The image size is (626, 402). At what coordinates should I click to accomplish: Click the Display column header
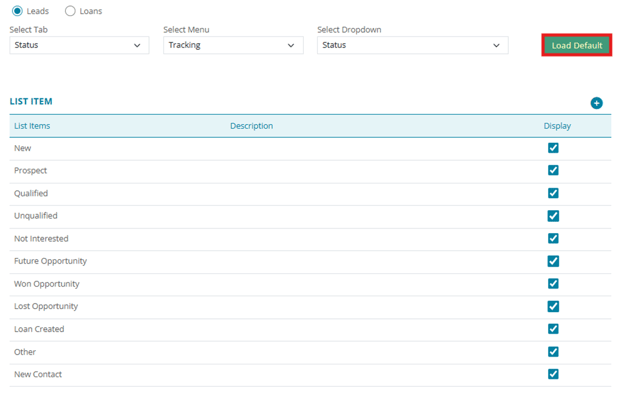pyautogui.click(x=557, y=126)
